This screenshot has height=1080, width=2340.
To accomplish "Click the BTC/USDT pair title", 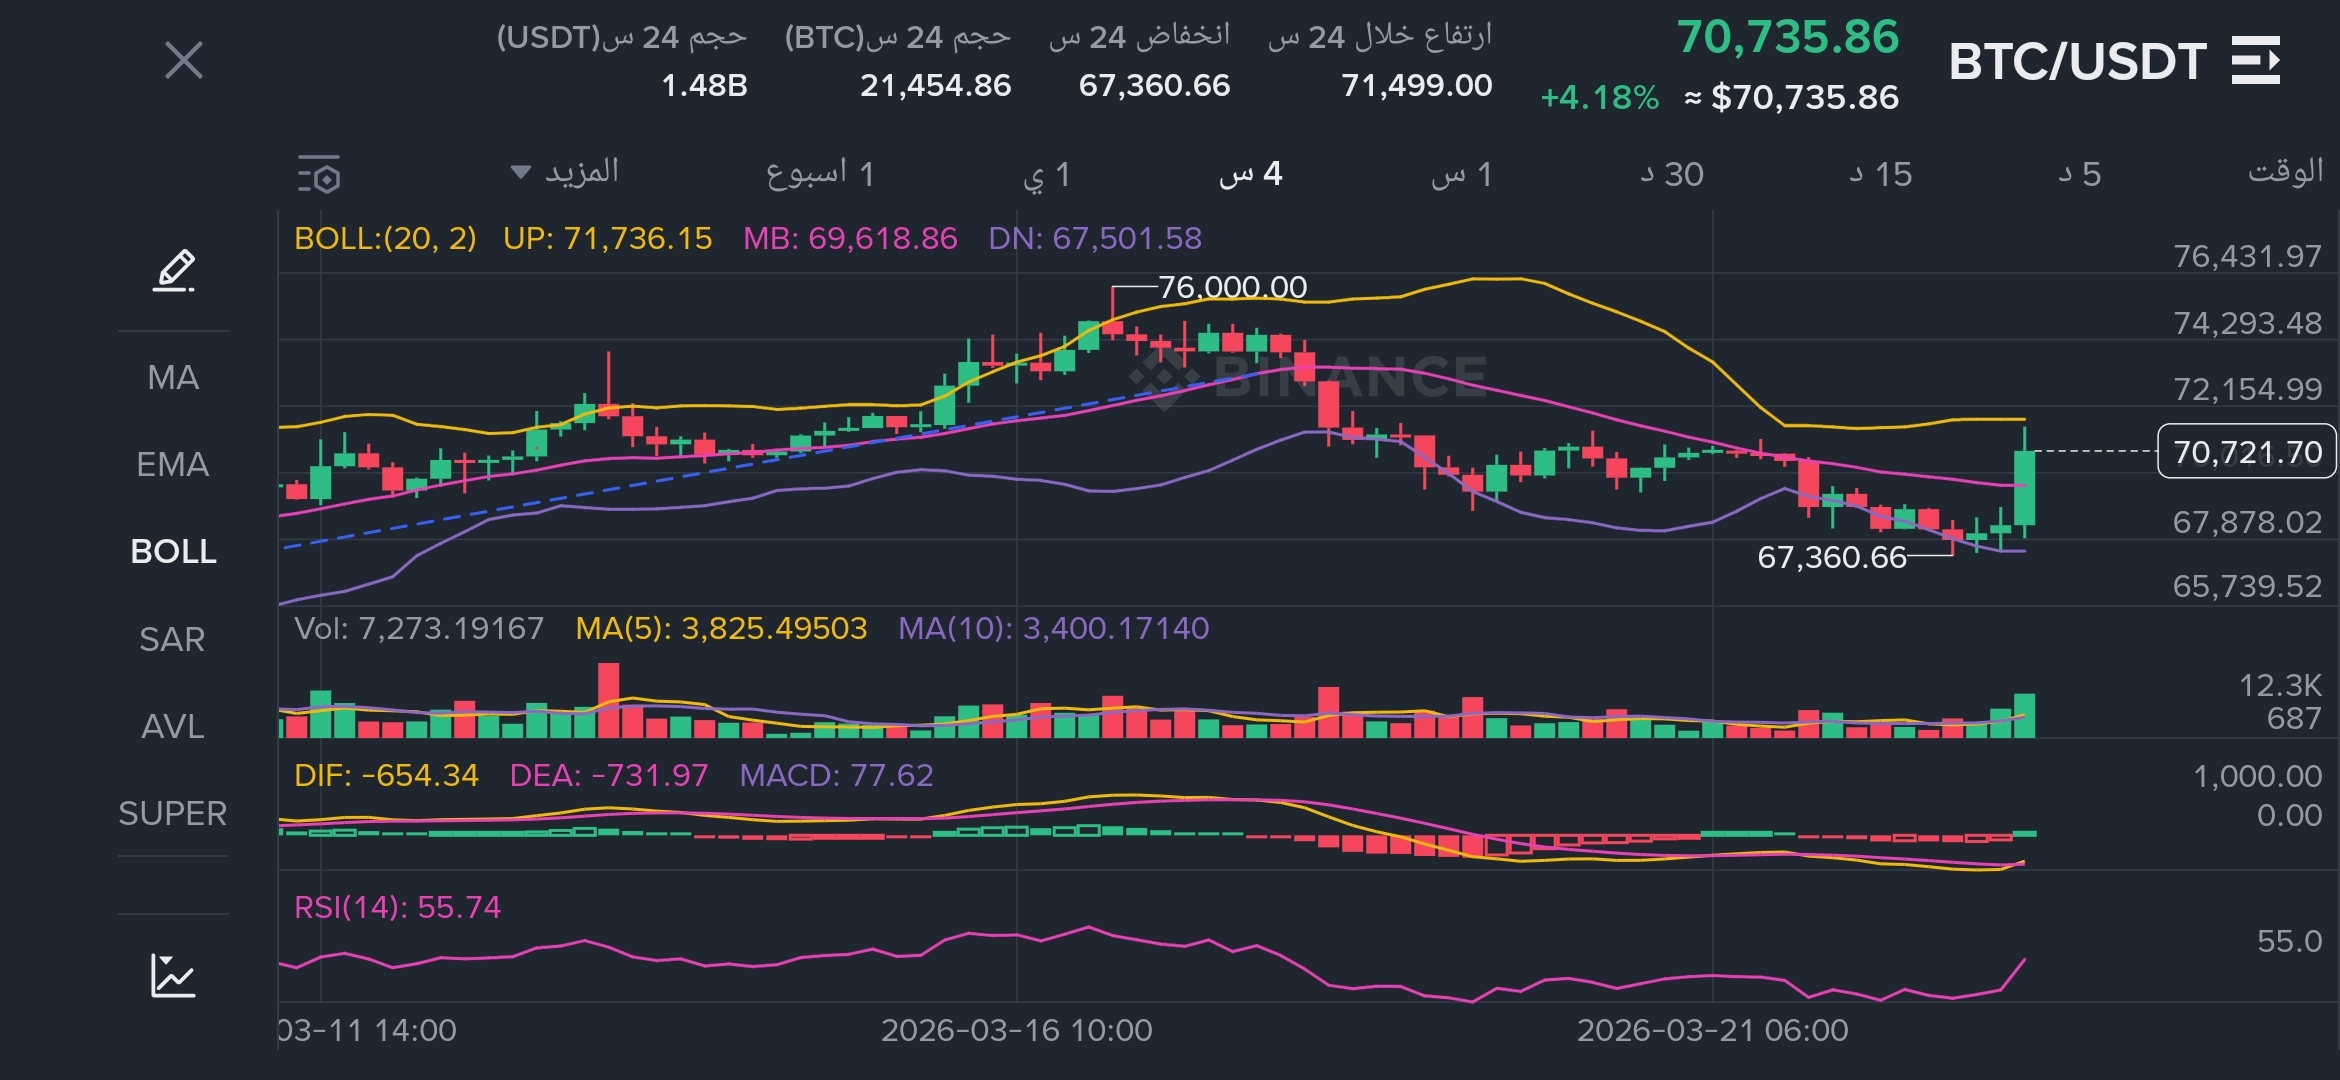I will [2077, 62].
